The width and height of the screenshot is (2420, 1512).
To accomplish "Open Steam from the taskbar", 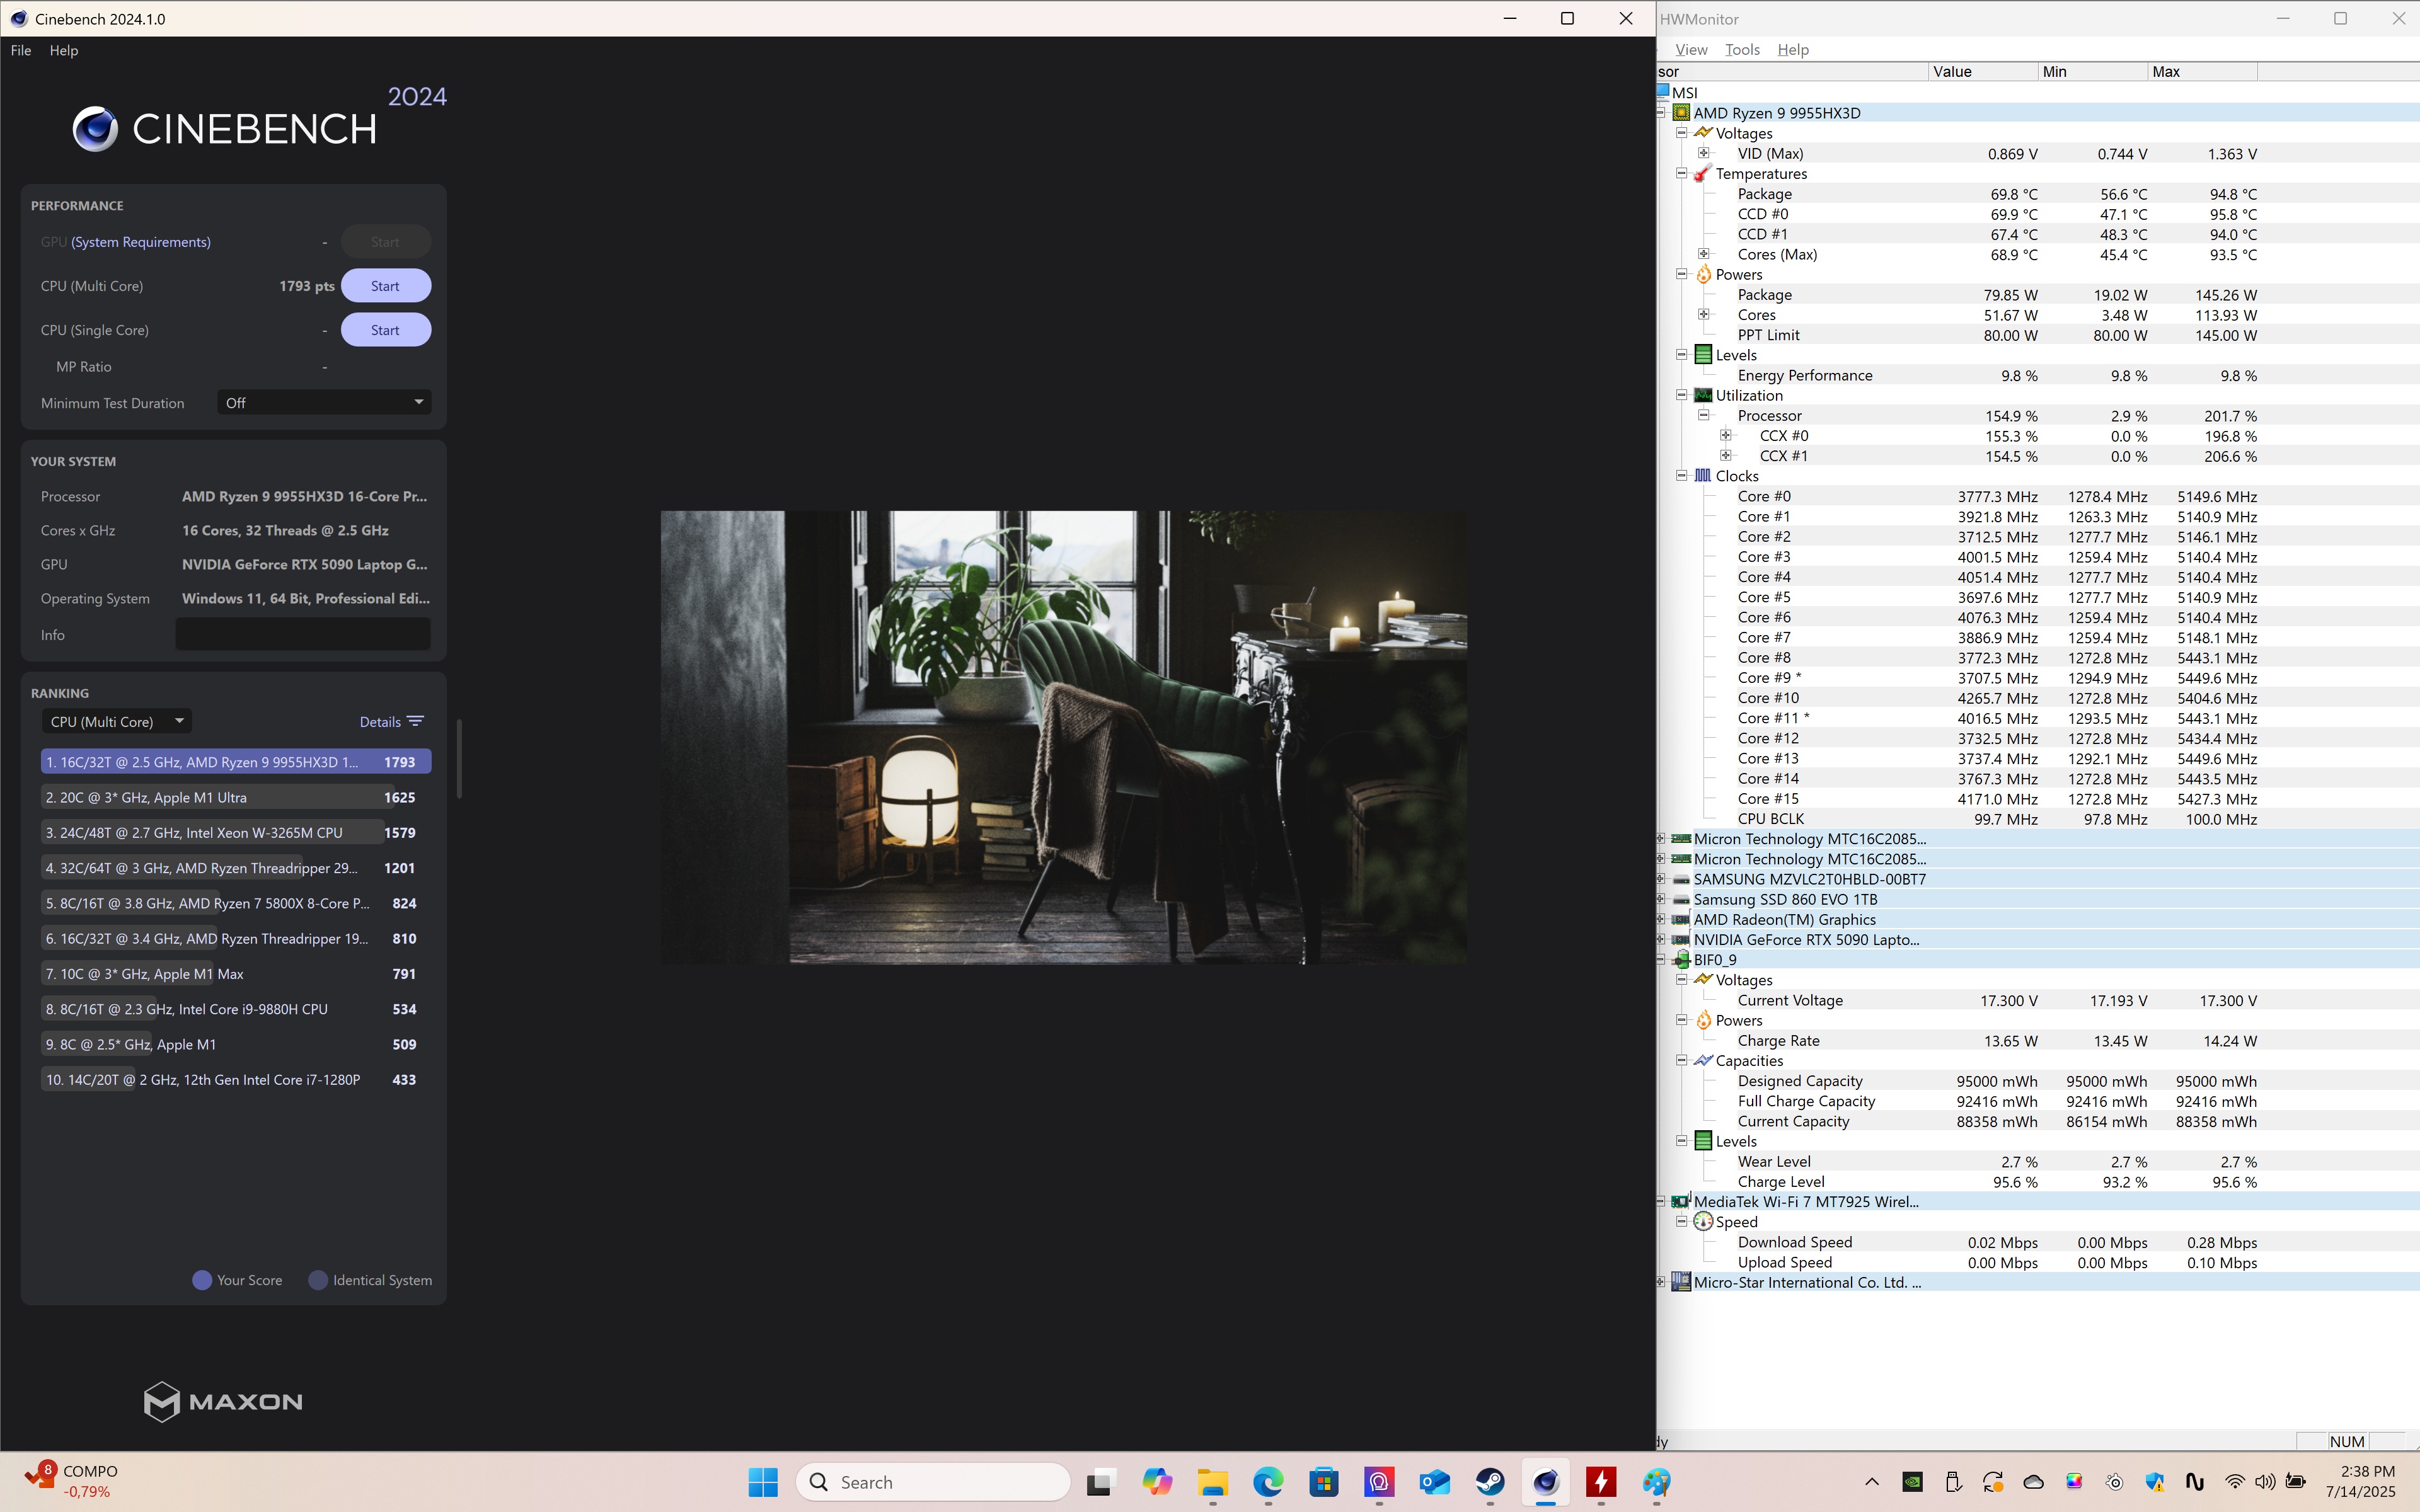I will [1490, 1482].
